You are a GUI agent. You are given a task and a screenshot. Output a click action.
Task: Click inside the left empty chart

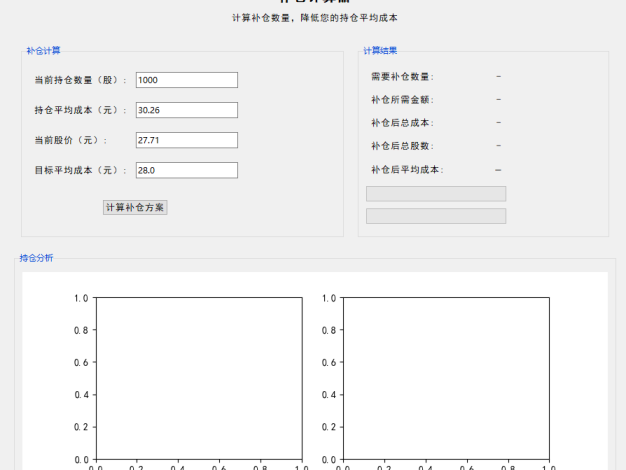[x=198, y=378]
